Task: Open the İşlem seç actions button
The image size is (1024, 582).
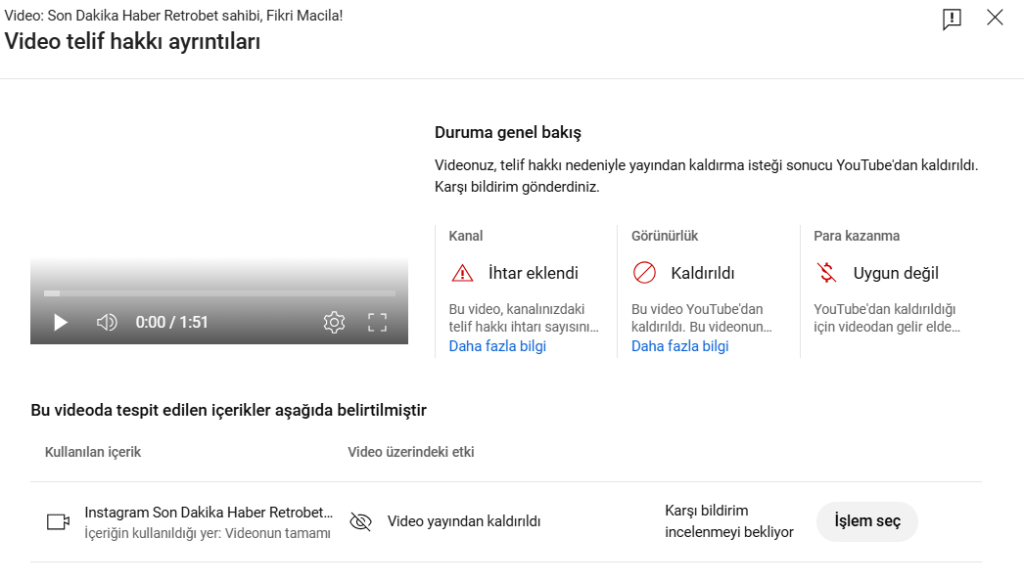Action: [867, 521]
